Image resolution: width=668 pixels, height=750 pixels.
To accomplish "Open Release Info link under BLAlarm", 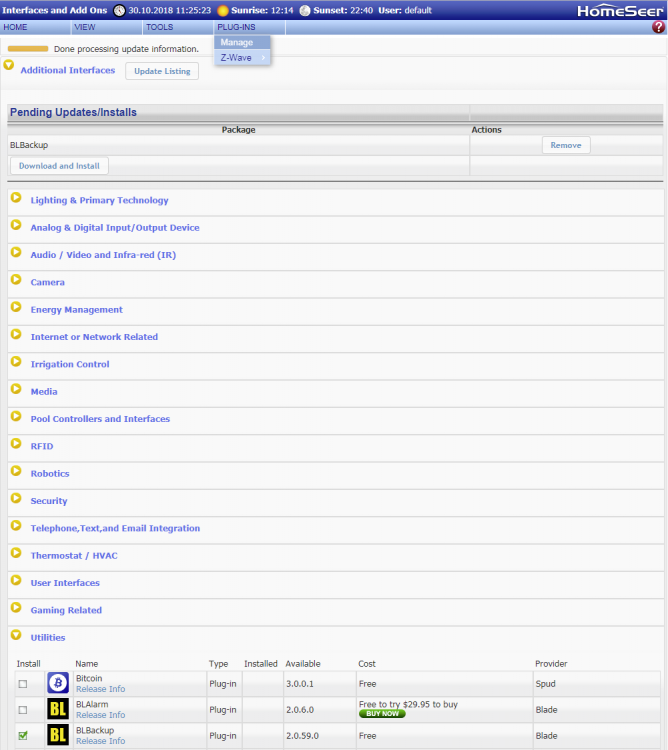I will click(x=100, y=715).
